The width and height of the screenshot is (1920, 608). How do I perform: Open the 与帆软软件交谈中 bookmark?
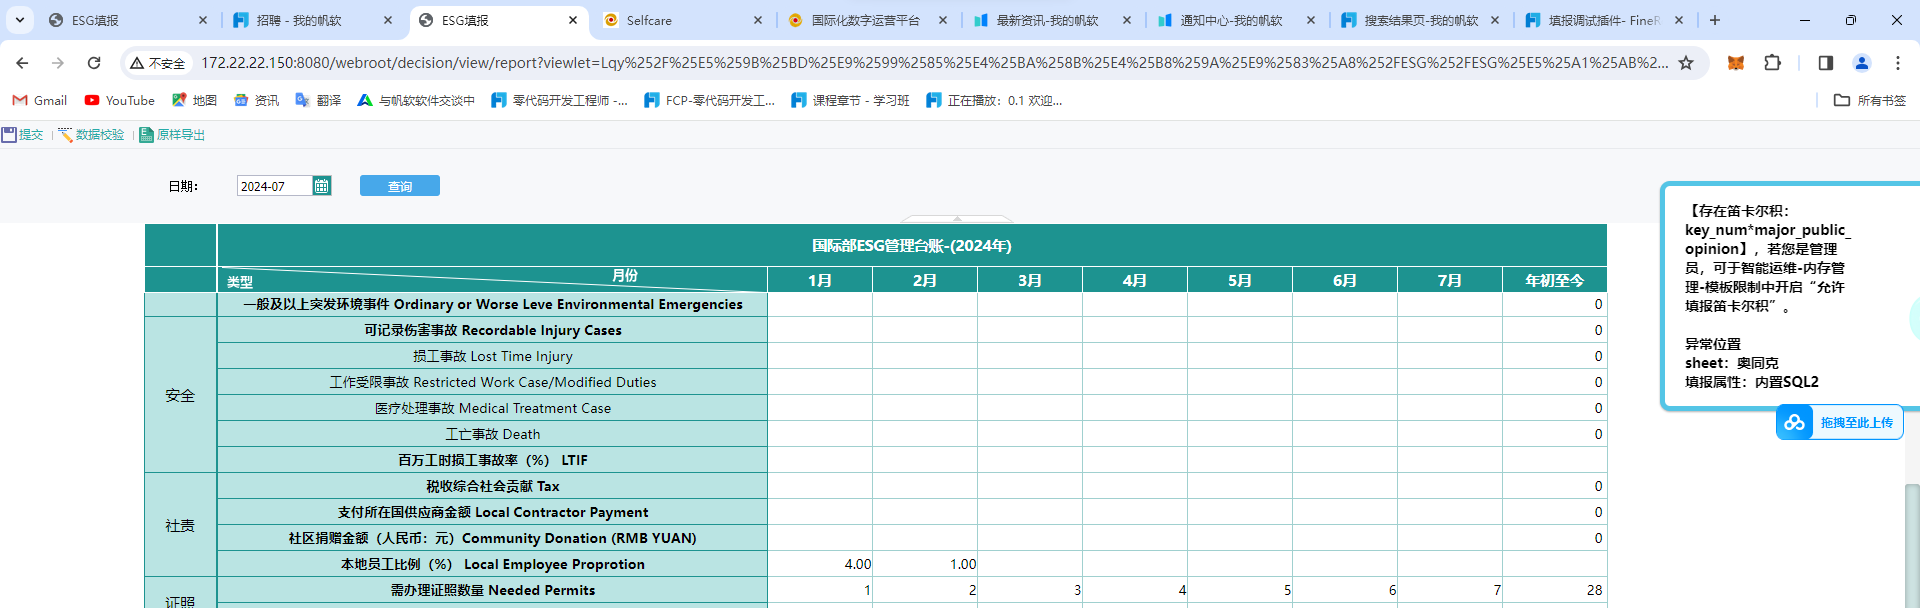[416, 100]
